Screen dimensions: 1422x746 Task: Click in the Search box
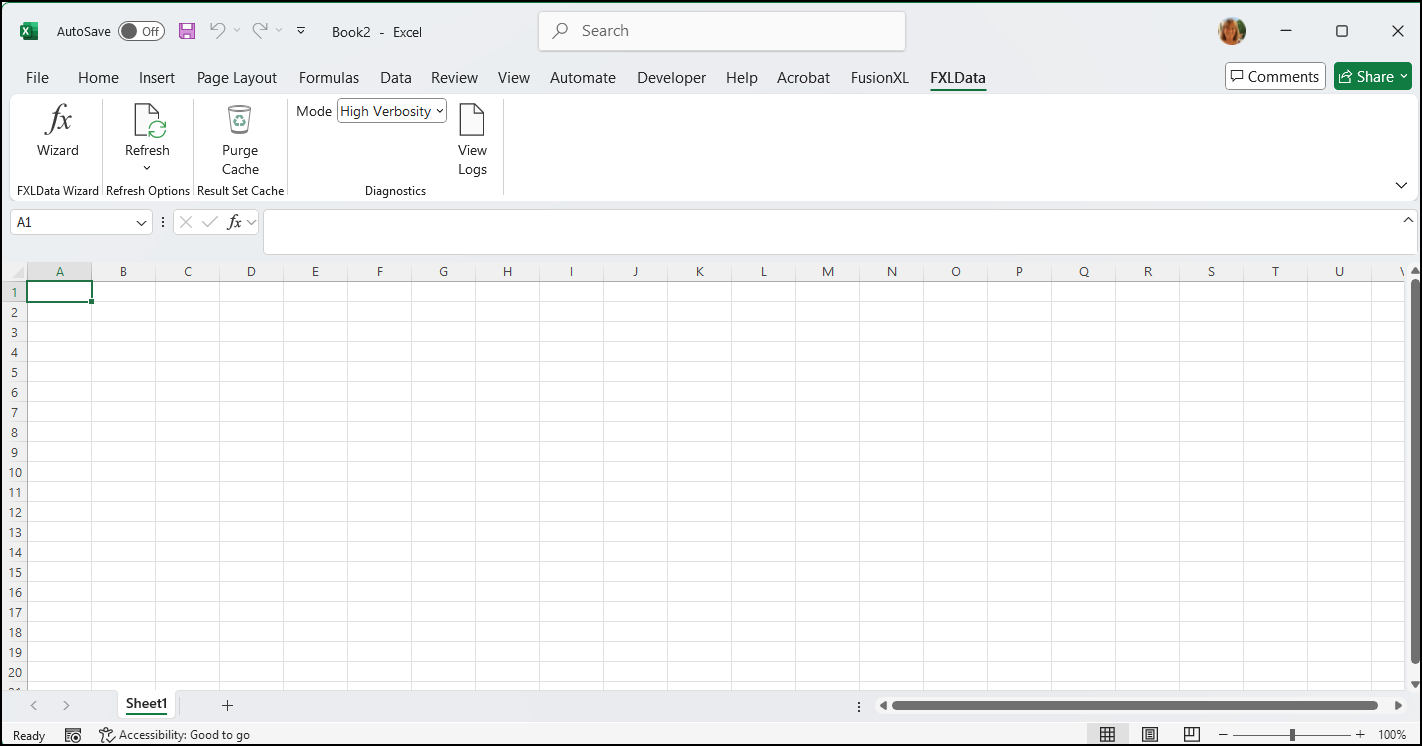(x=722, y=31)
